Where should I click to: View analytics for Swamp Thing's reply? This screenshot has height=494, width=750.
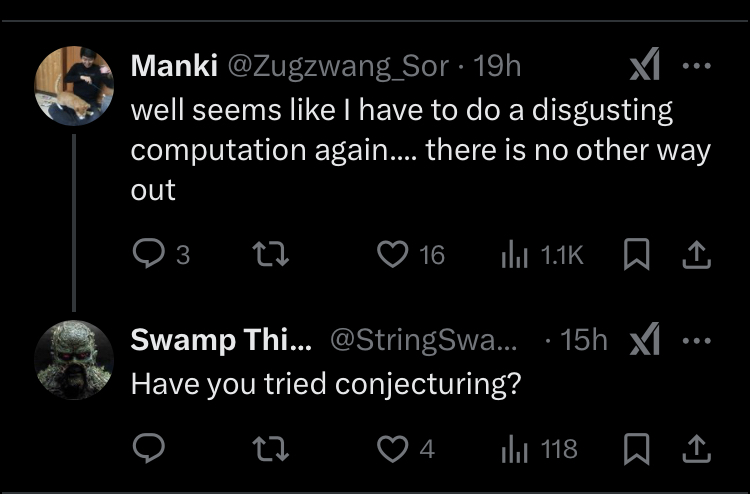pos(513,449)
